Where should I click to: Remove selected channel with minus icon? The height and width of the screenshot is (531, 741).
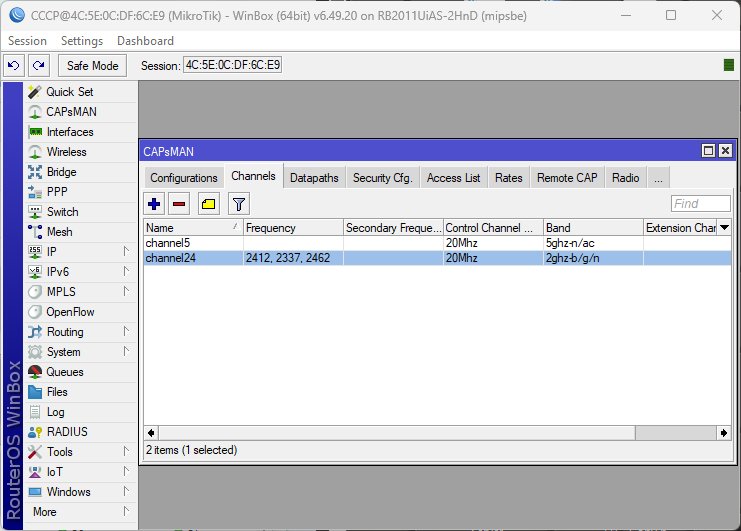click(x=179, y=204)
